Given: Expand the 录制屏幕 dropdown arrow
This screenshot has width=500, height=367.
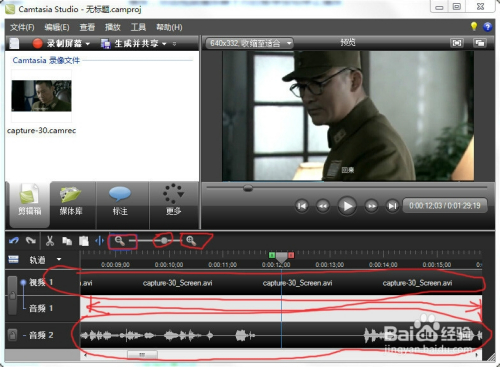Looking at the screenshot, I should [x=88, y=44].
